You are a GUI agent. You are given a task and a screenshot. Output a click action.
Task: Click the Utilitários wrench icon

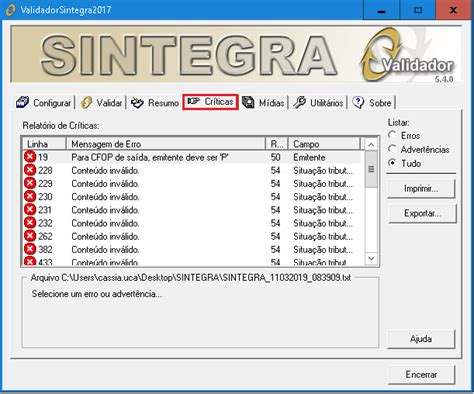click(x=299, y=102)
